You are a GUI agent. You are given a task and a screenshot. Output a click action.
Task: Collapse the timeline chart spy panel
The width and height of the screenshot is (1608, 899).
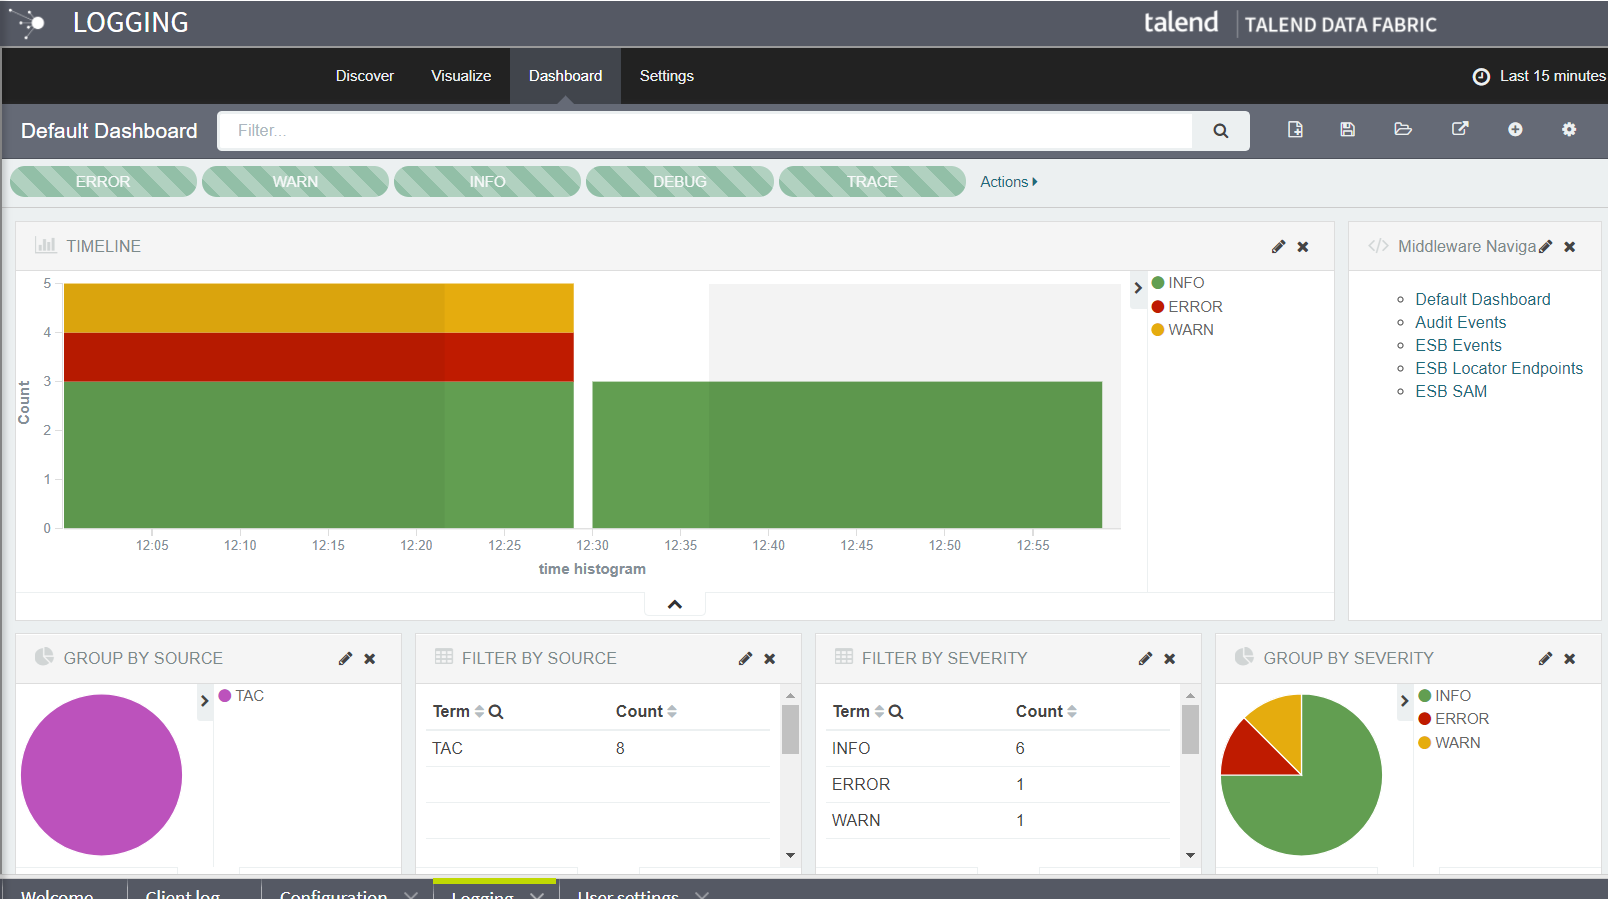(x=675, y=604)
